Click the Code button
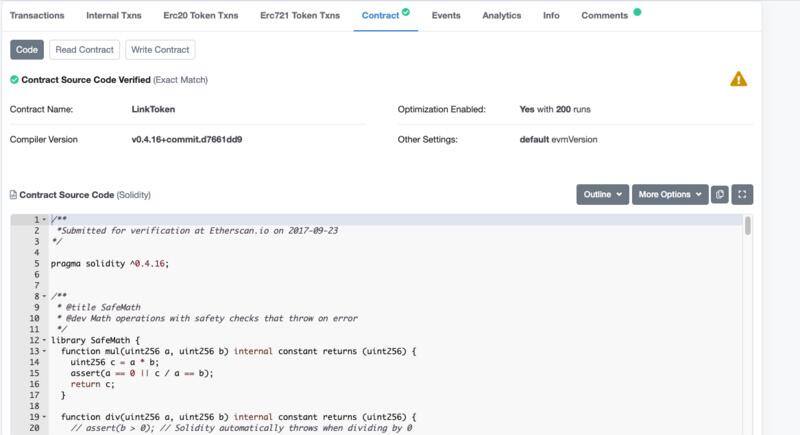Screen dimensions: 800x435 27,49
